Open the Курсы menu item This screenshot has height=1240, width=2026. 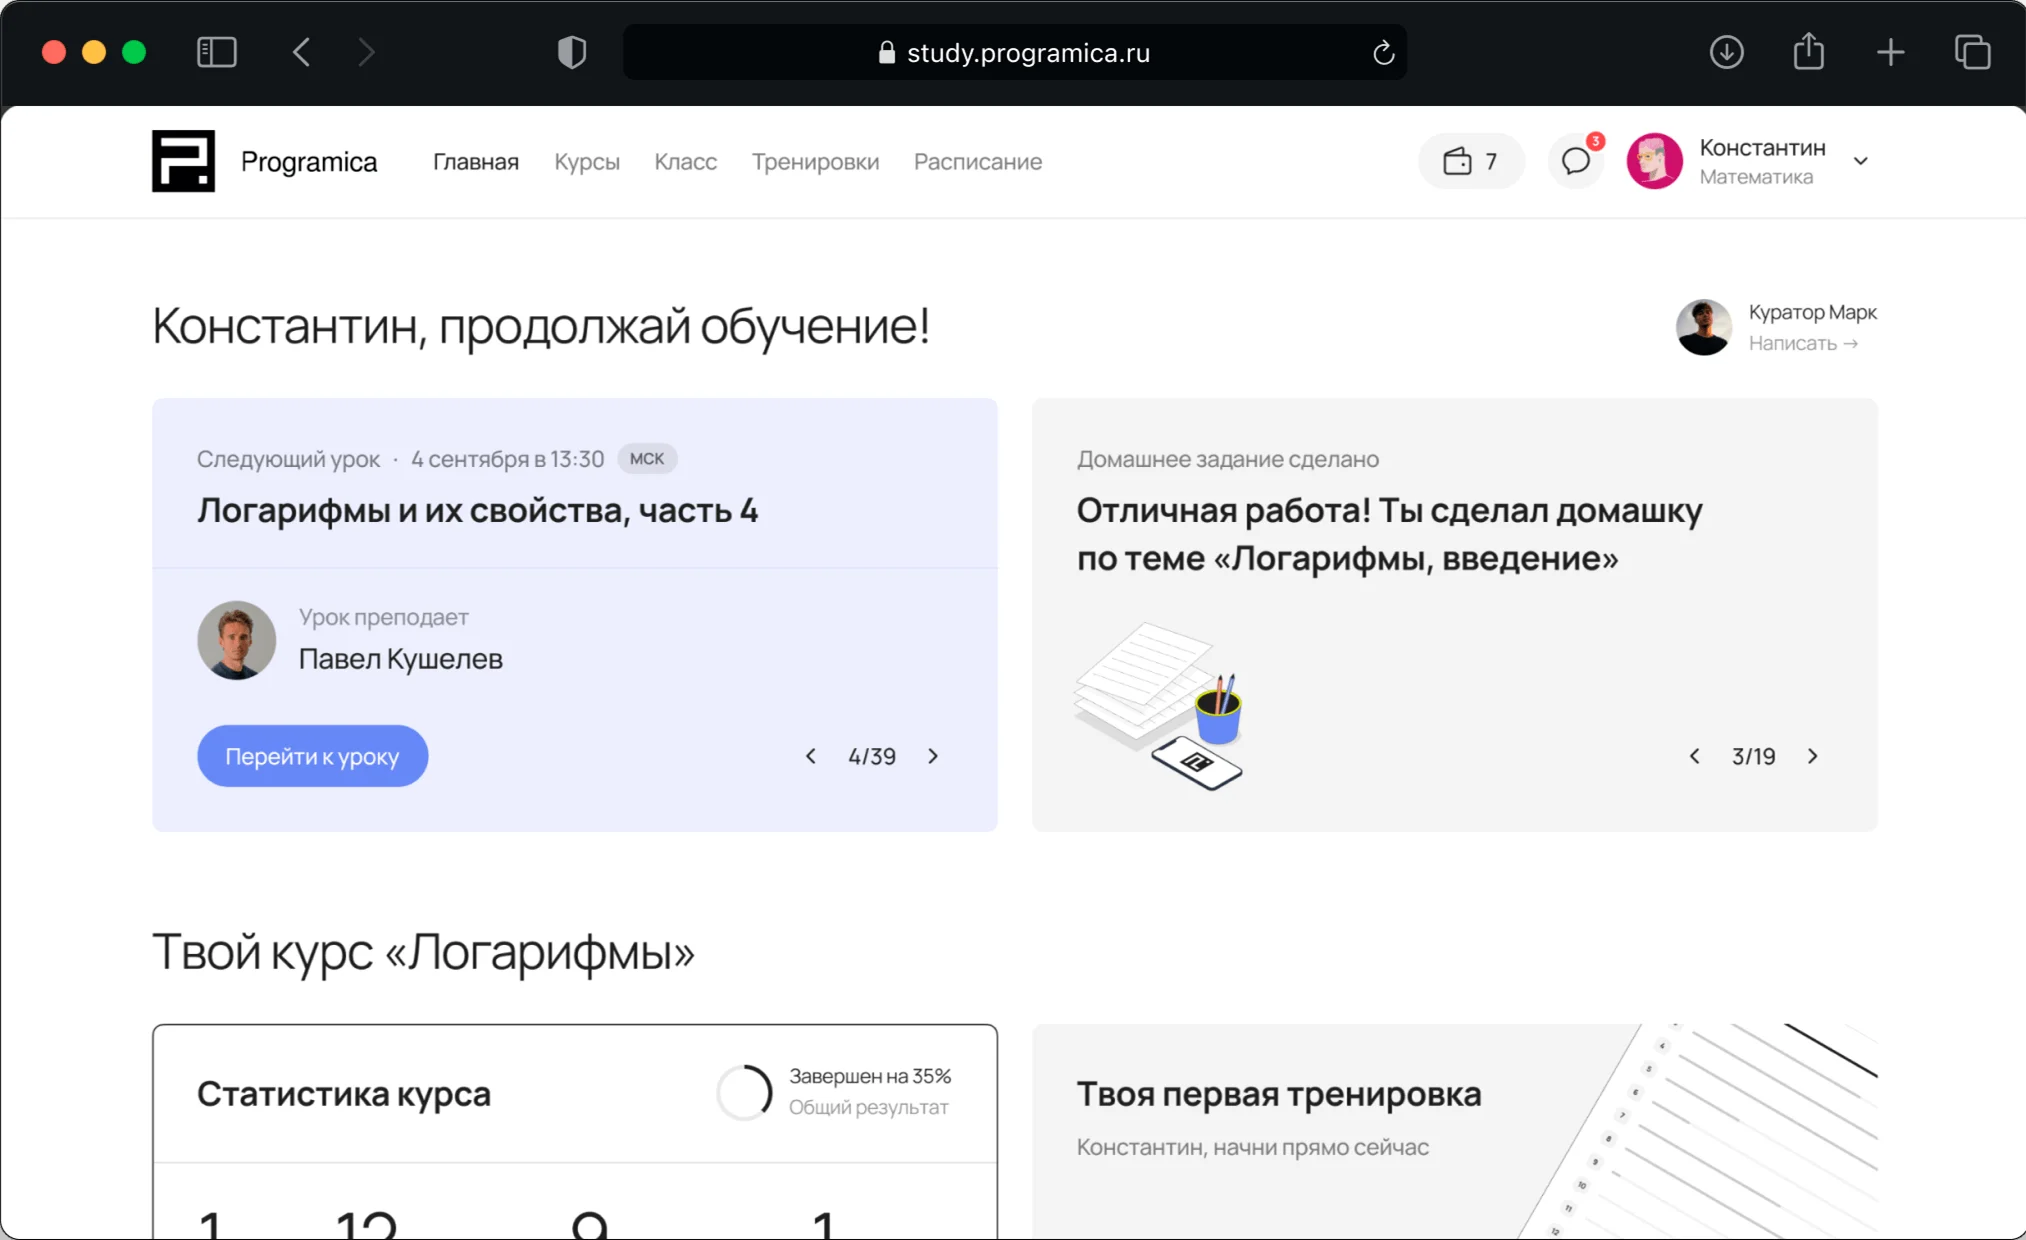[586, 161]
